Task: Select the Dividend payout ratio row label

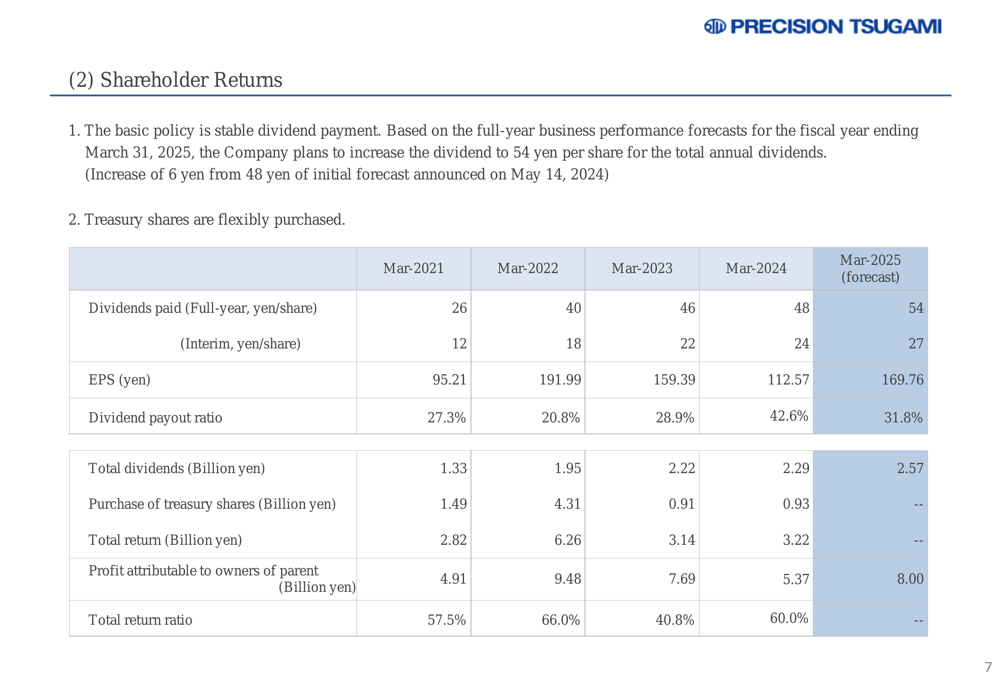Action: tap(155, 419)
